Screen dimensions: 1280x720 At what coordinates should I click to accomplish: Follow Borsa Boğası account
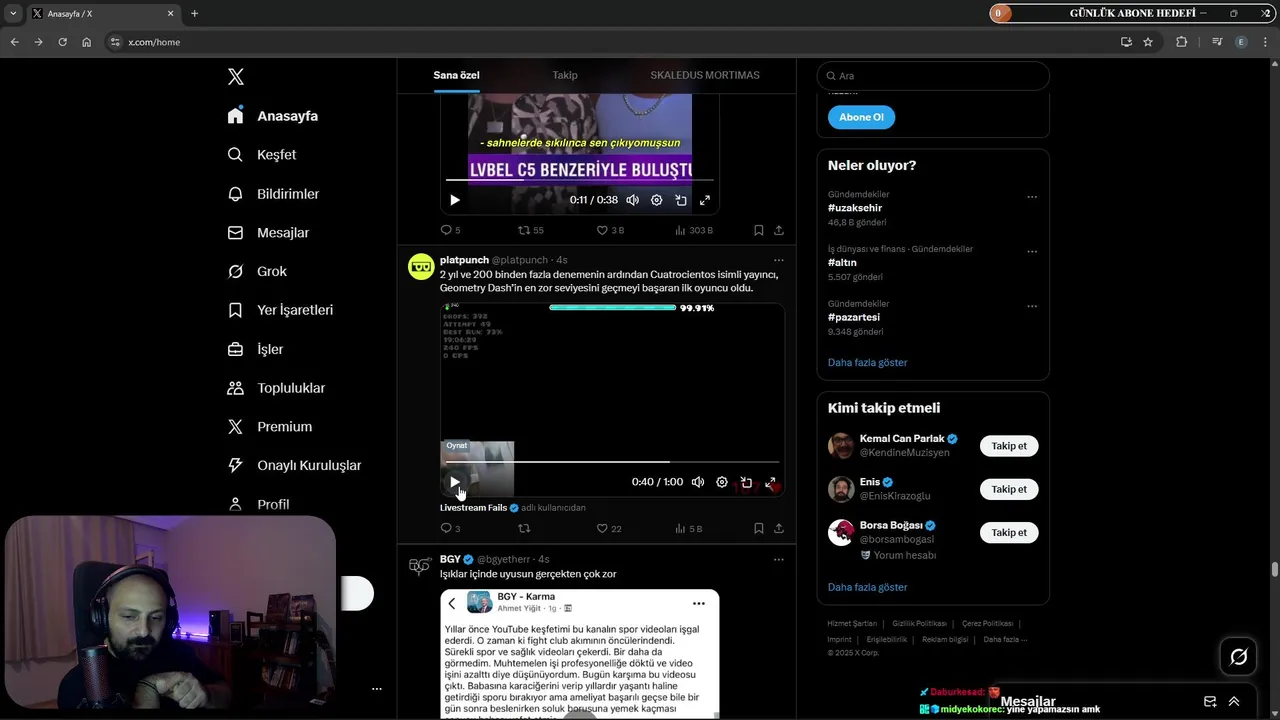coord(1009,533)
